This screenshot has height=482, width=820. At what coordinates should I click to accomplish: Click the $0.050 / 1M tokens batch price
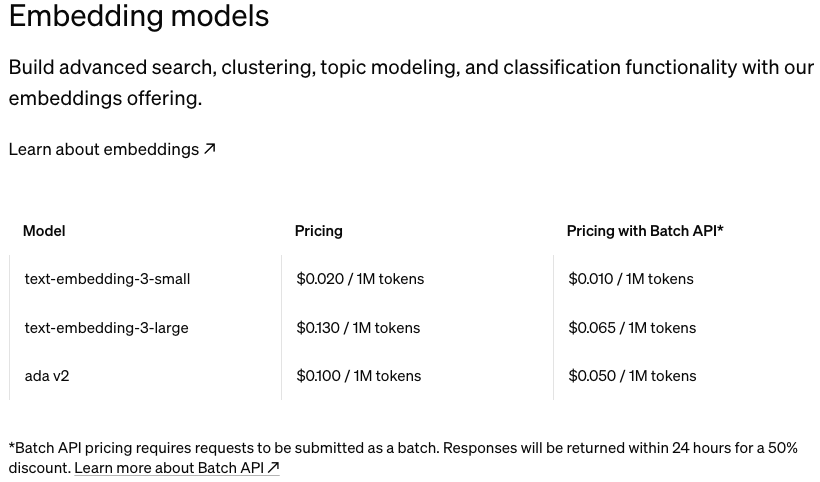[632, 376]
